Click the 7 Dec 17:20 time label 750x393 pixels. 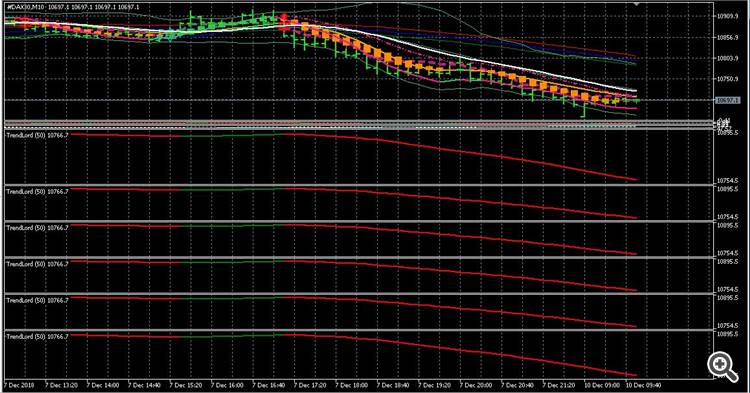pos(310,385)
